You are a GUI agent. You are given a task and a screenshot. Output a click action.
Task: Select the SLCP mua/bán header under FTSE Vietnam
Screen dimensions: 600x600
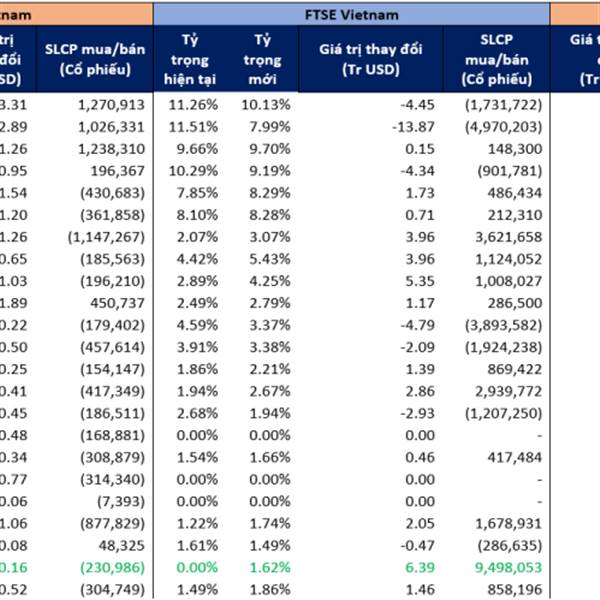[497, 59]
